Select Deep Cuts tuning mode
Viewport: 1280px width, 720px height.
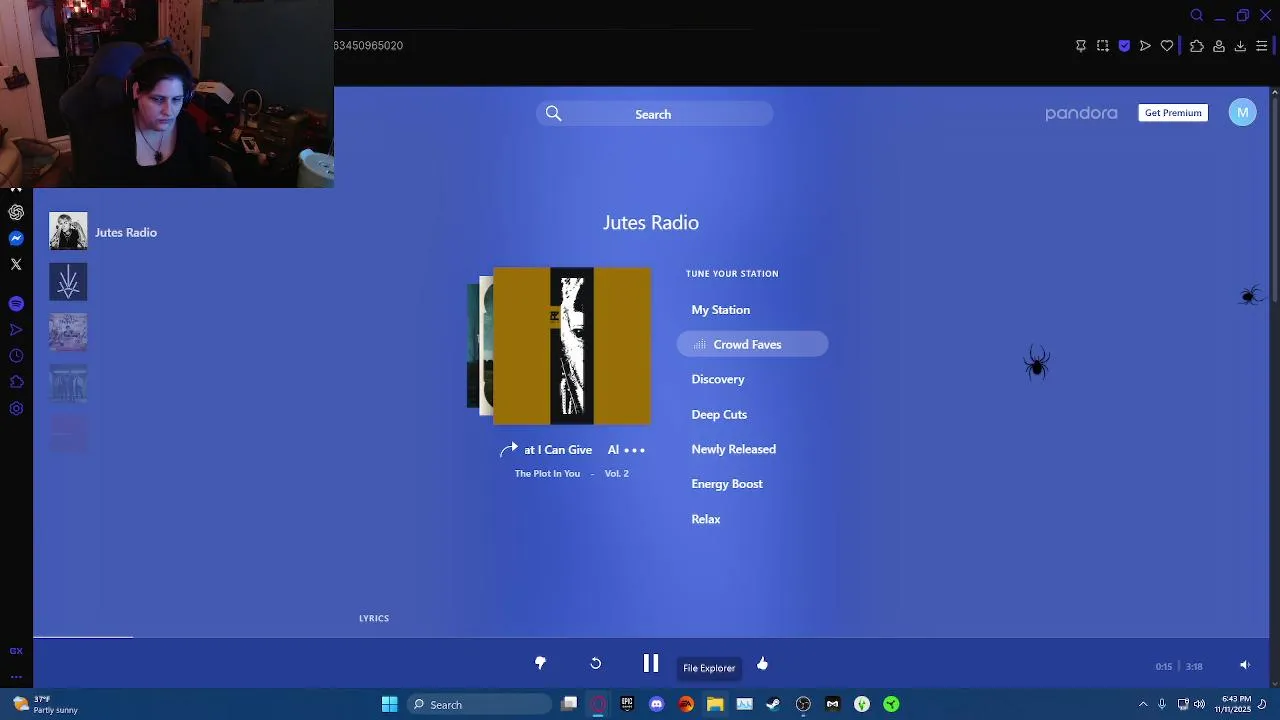pos(719,414)
